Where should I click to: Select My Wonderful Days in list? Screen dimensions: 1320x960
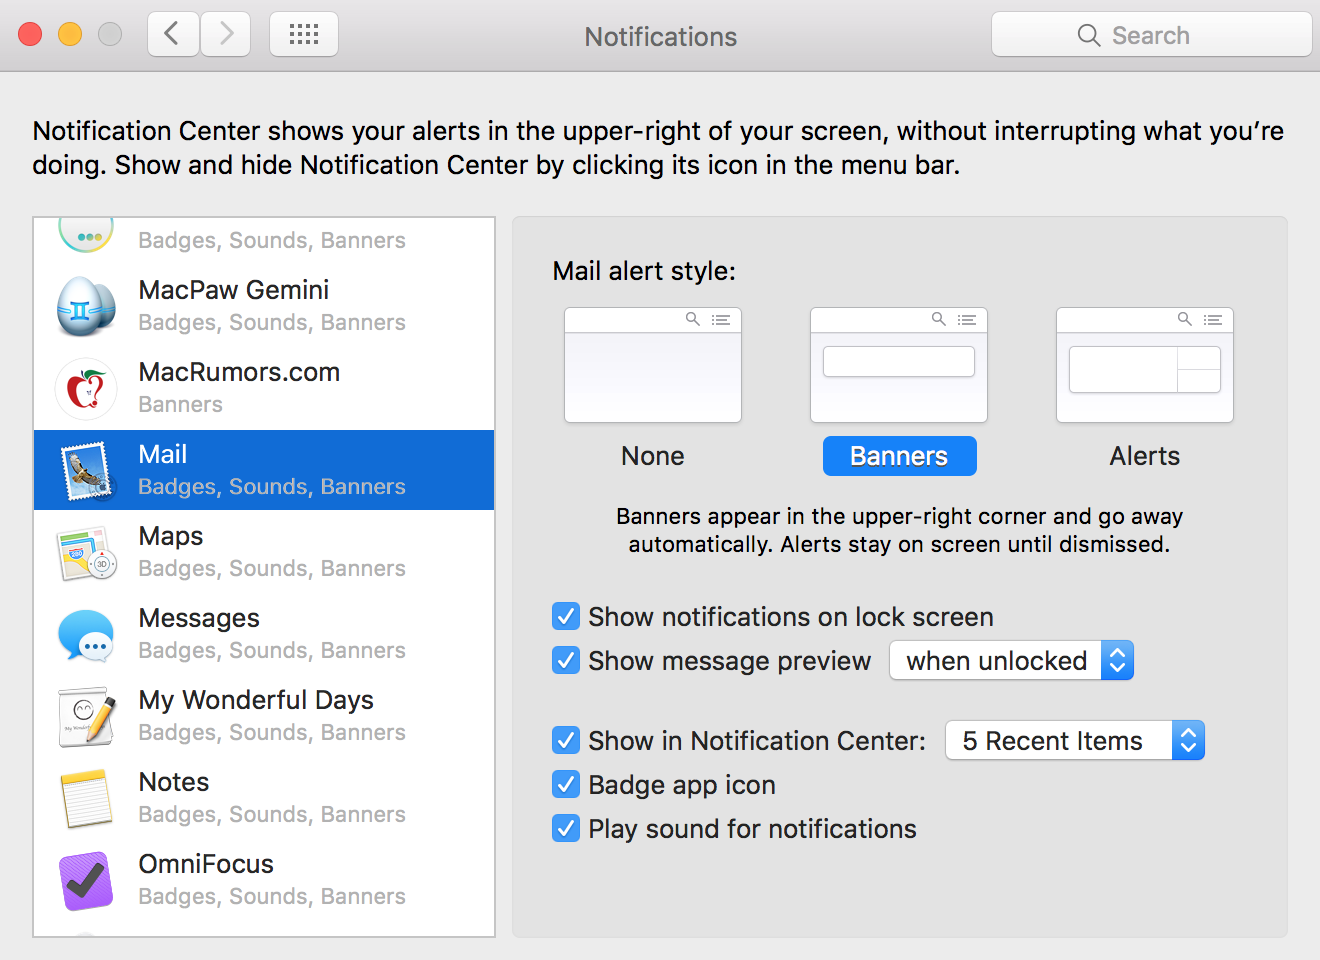pyautogui.click(x=264, y=716)
